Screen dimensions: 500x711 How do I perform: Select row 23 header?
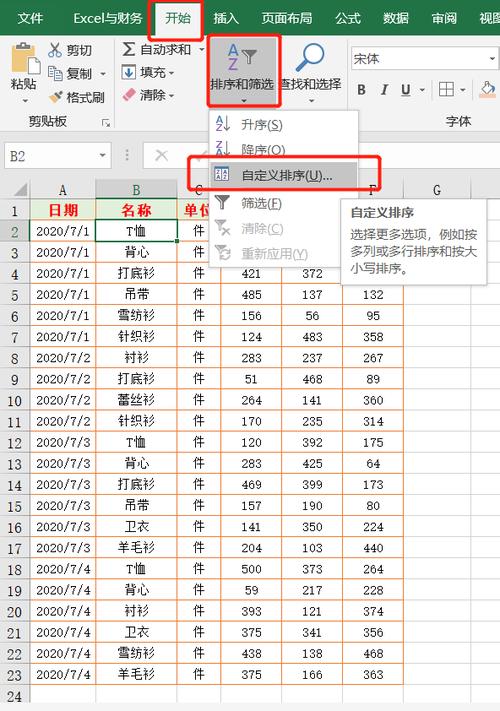pos(15,675)
